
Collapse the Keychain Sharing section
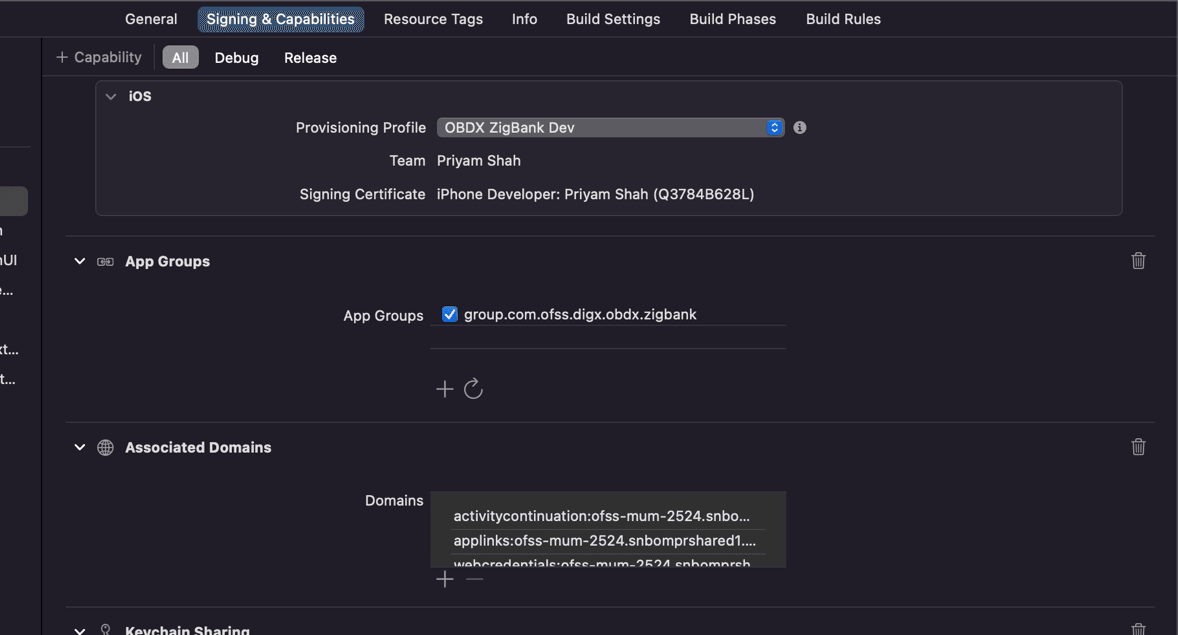coord(80,630)
